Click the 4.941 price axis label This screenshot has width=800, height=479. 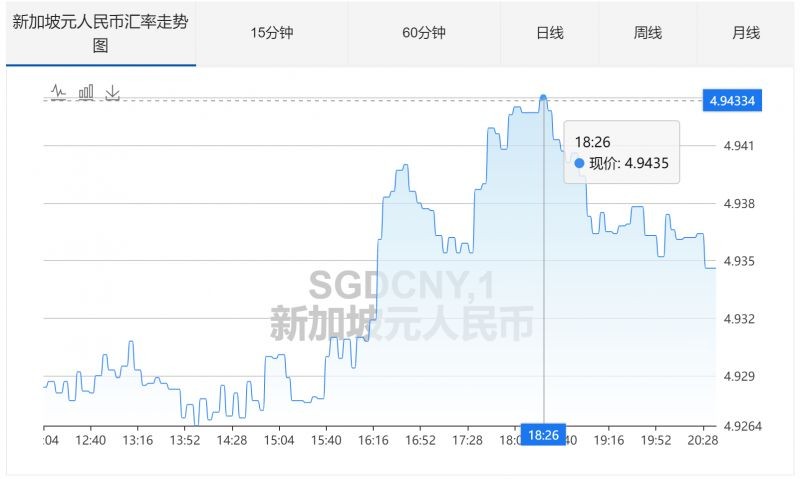click(x=738, y=146)
